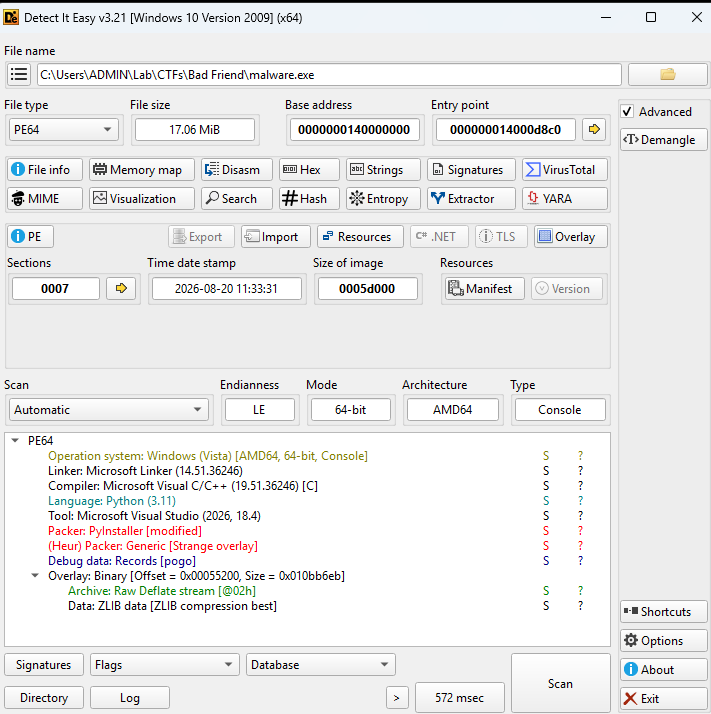The width and height of the screenshot is (711, 714).
Task: Click the Directory button
Action: coord(44,698)
